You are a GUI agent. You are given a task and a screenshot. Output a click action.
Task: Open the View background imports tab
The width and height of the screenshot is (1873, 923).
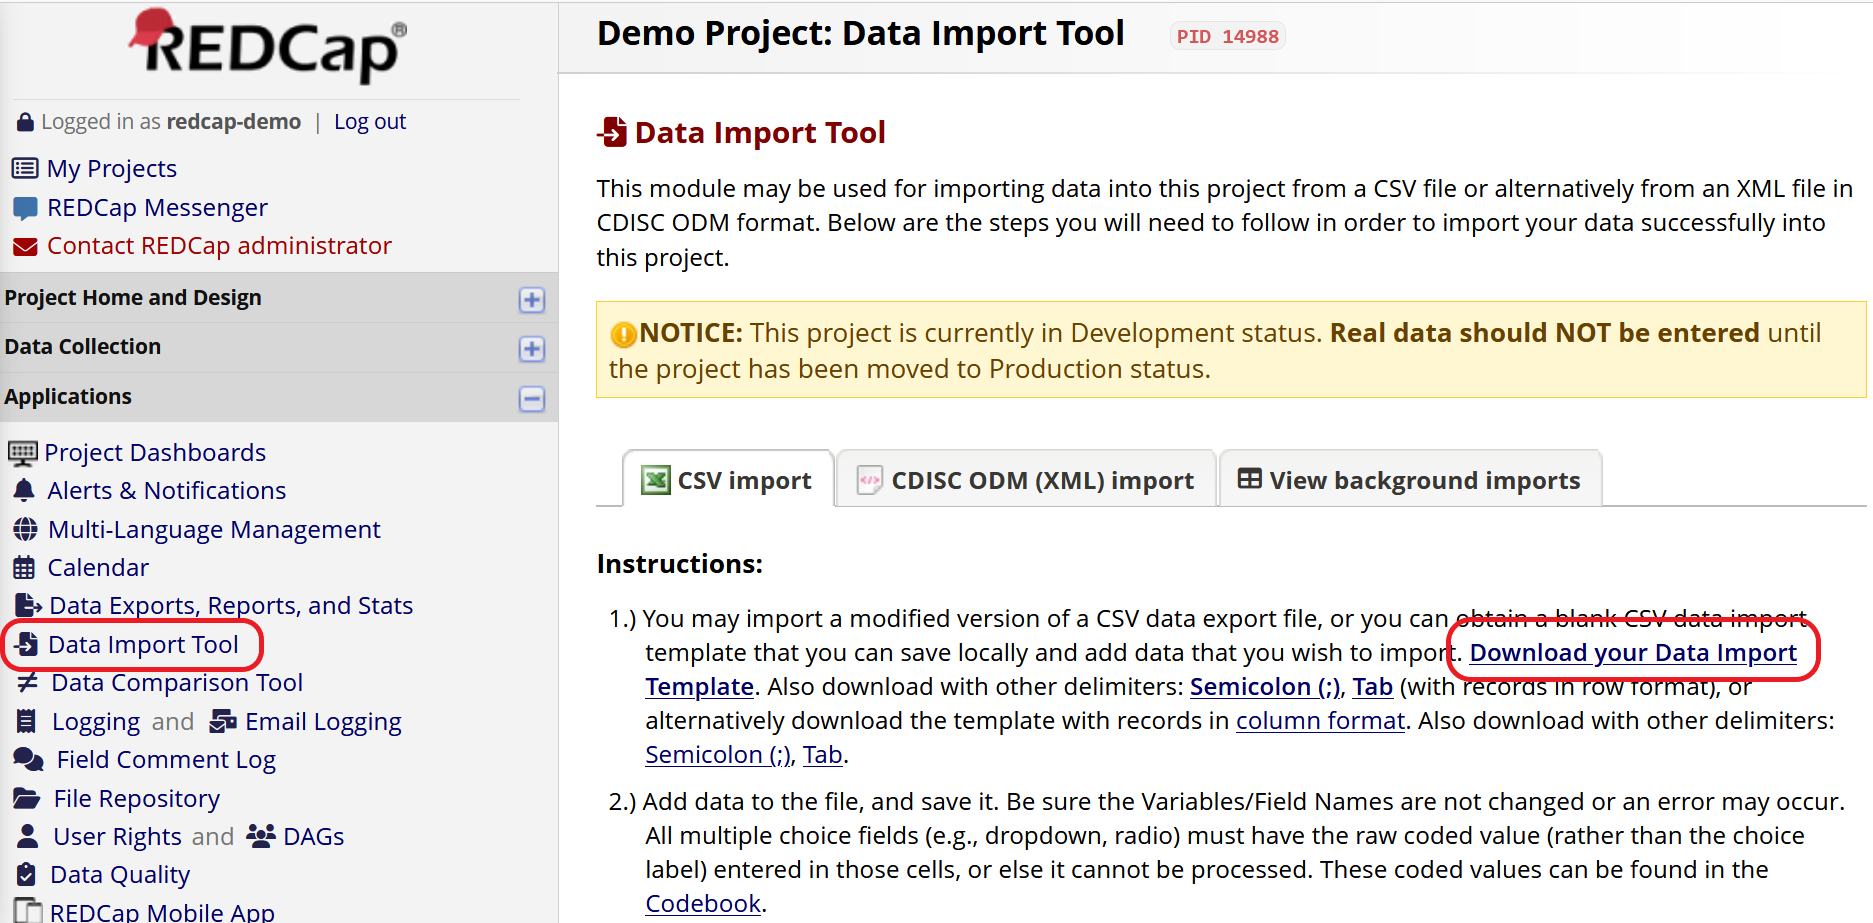tap(1410, 480)
